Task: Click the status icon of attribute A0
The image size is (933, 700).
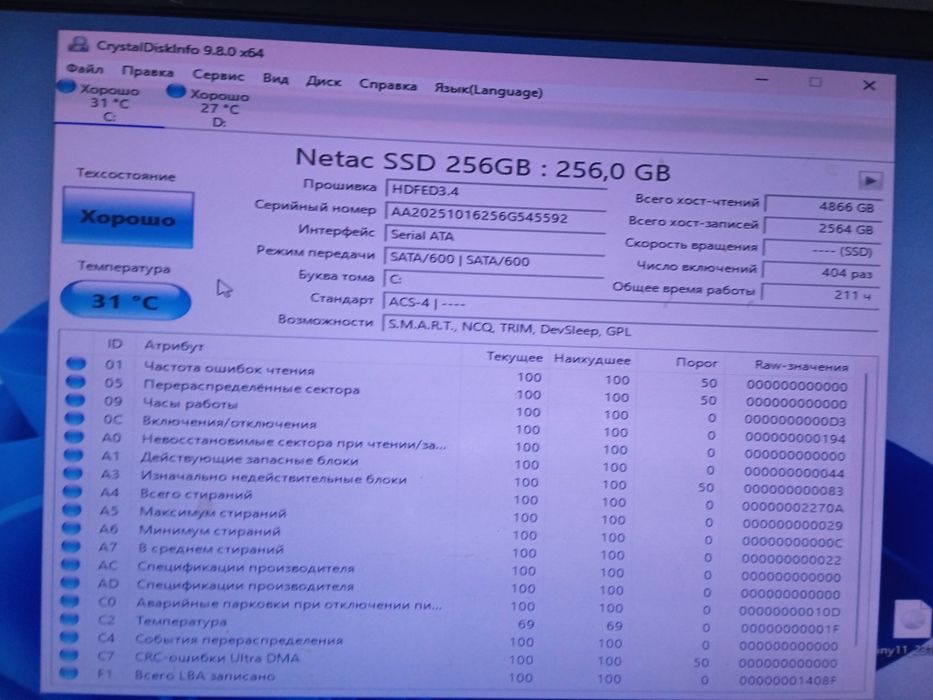Action: tap(74, 436)
